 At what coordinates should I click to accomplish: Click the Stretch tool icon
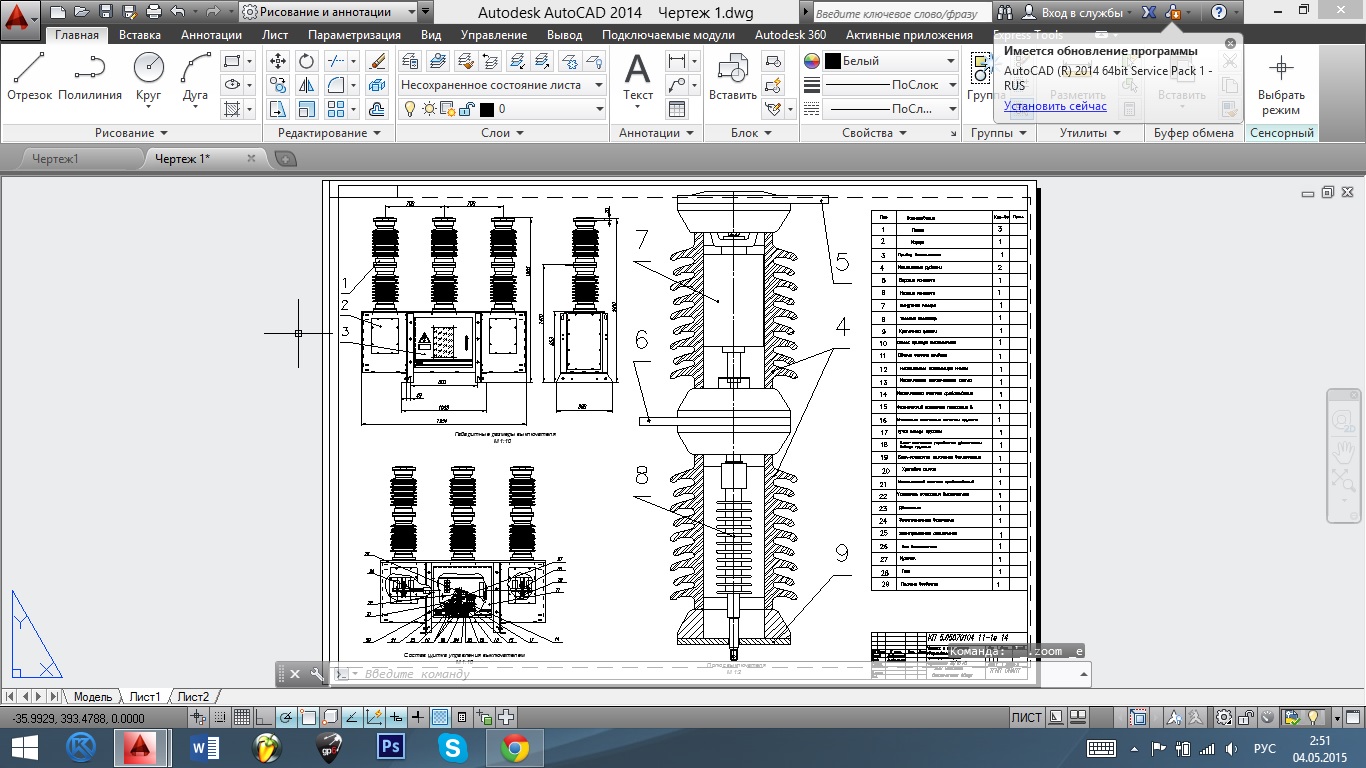pos(278,109)
